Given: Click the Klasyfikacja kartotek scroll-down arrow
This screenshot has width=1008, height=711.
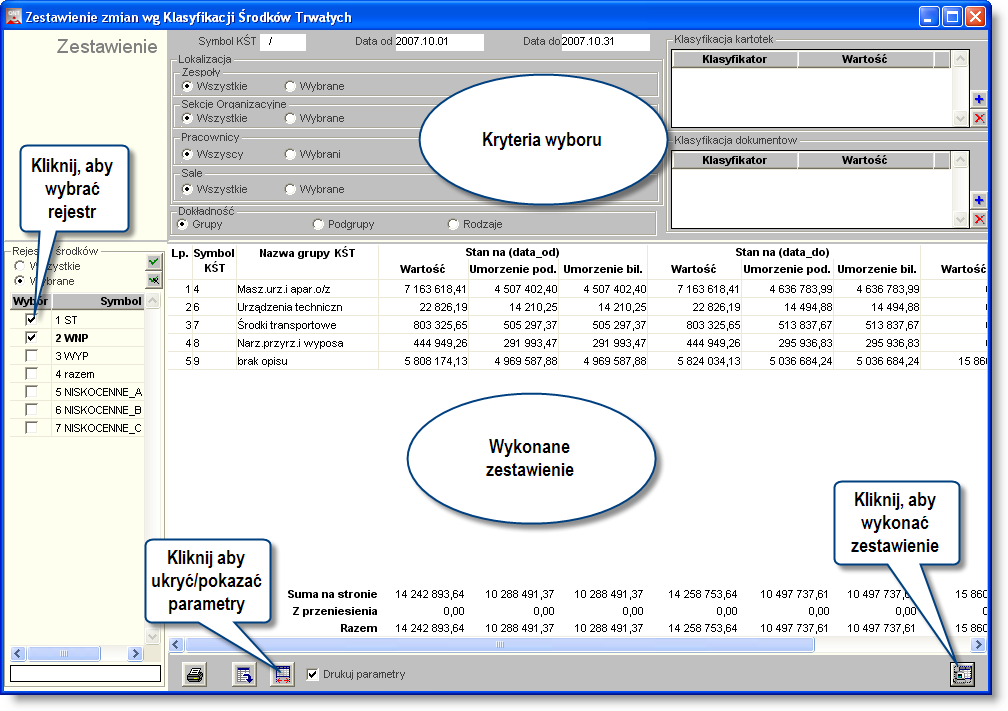Looking at the screenshot, I should tap(960, 118).
